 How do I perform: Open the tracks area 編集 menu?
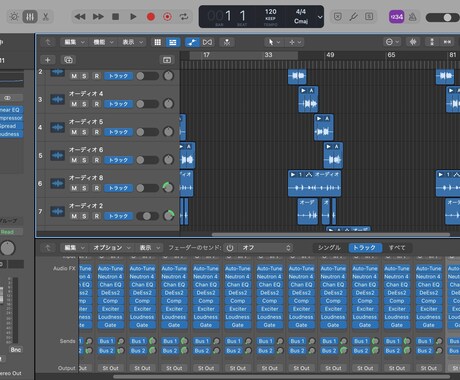pos(74,42)
